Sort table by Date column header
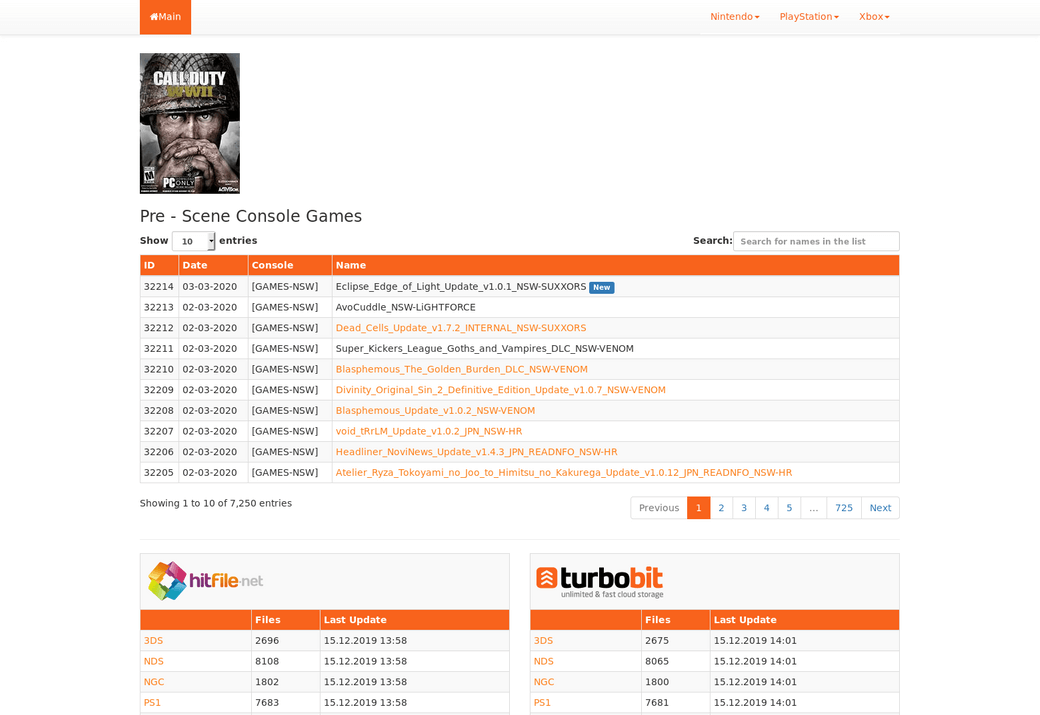The height and width of the screenshot is (715, 1040). point(213,265)
